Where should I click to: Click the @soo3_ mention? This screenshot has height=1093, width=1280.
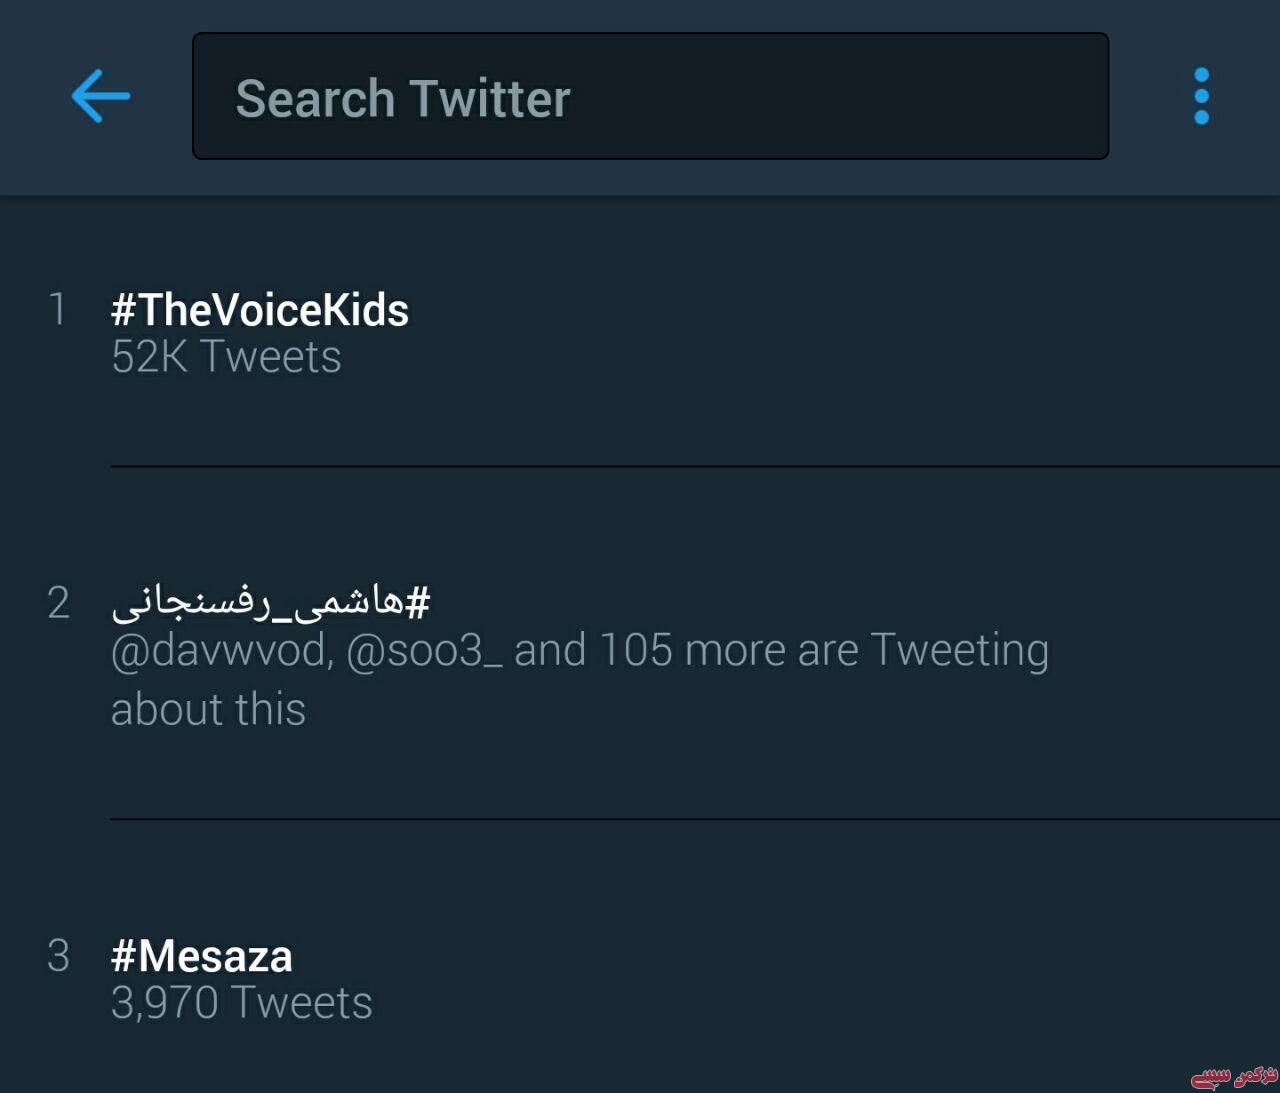[424, 651]
